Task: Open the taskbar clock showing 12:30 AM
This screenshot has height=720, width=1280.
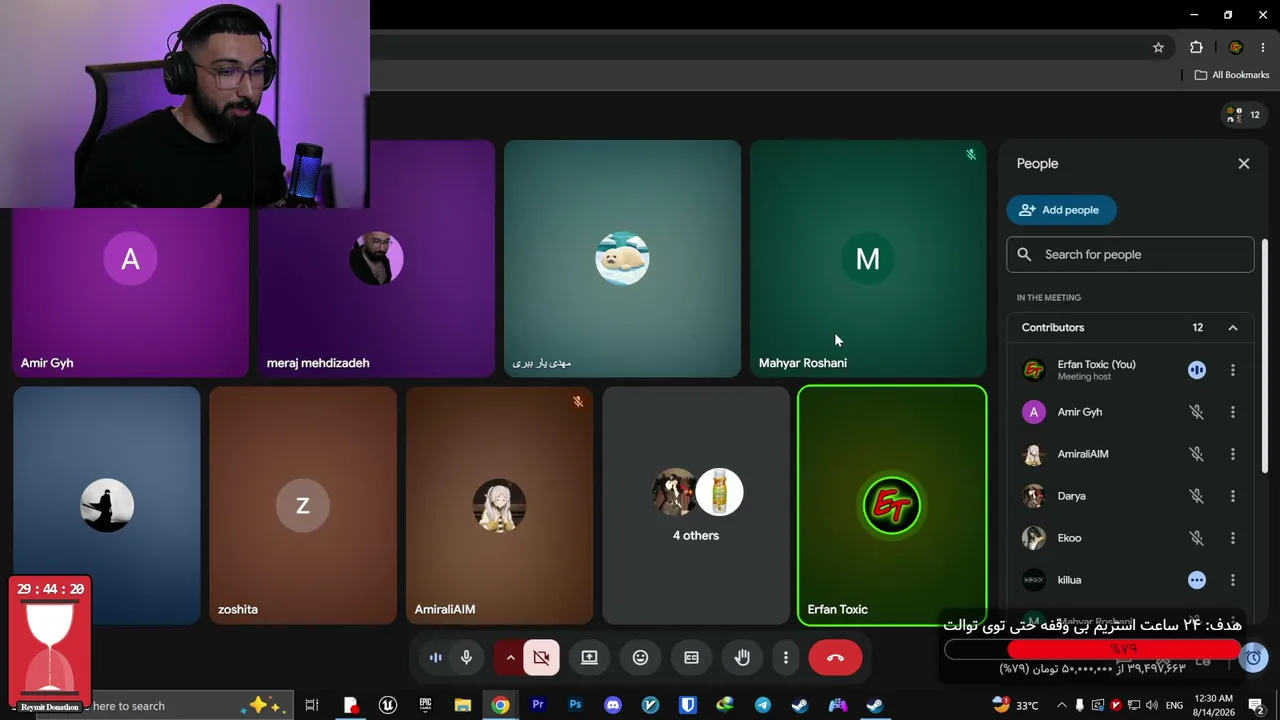Action: click(x=1213, y=705)
